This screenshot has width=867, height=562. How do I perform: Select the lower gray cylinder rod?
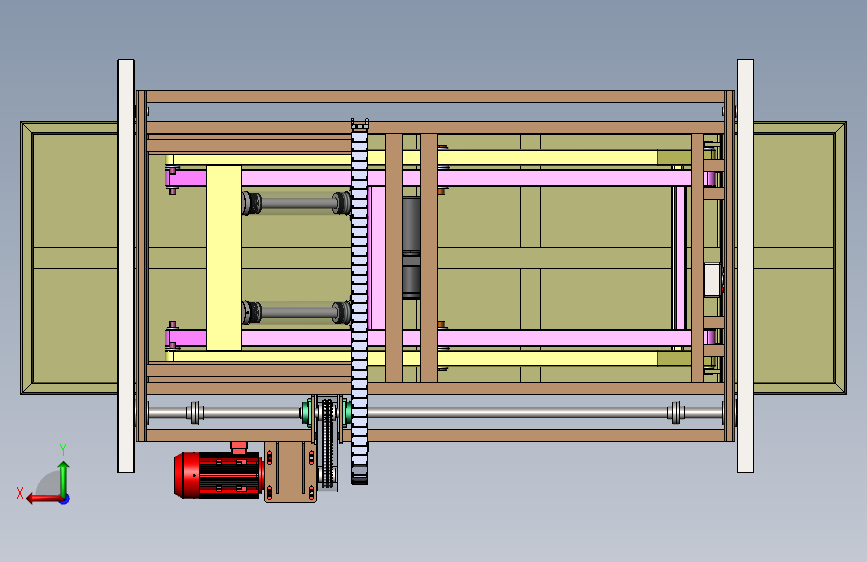296,313
